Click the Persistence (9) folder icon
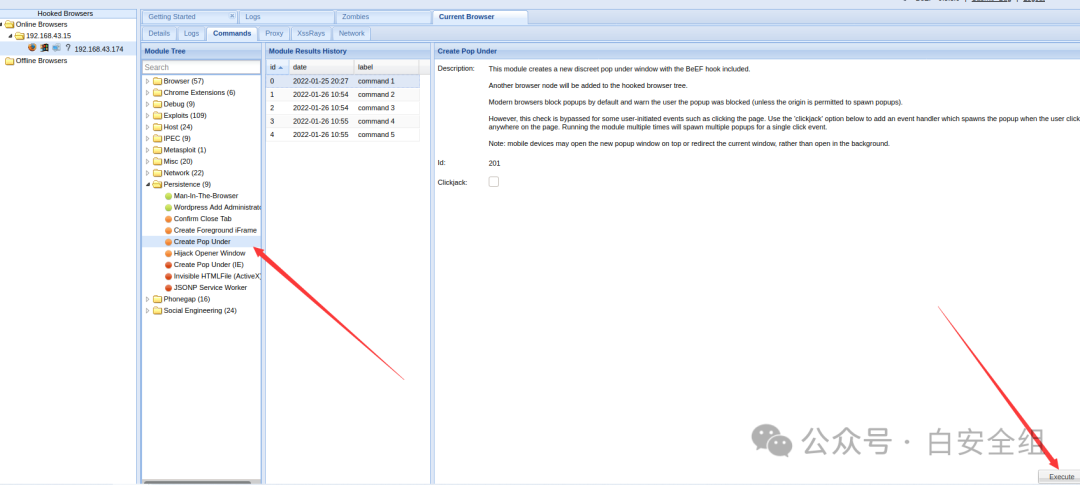The image size is (1080, 485). [158, 184]
